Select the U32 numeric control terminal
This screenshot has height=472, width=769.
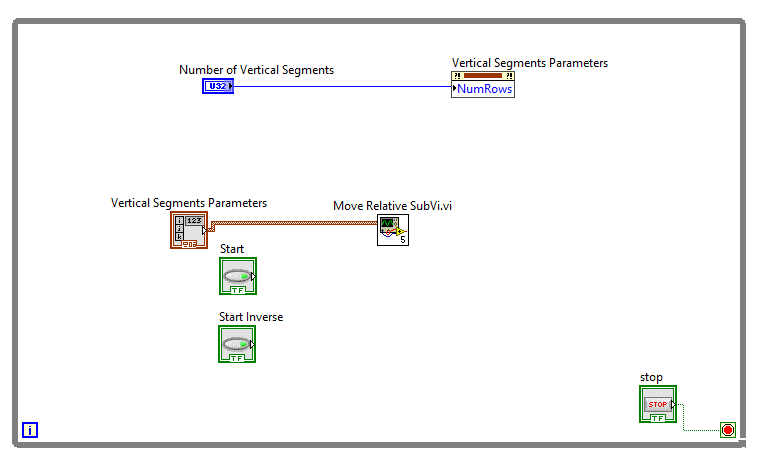tap(218, 86)
